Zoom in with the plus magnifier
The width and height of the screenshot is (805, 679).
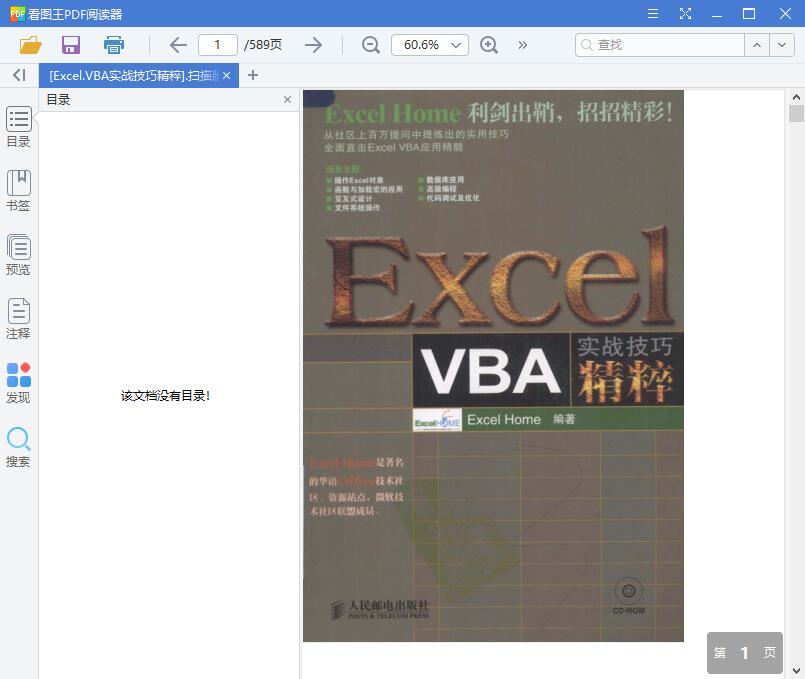click(x=488, y=45)
